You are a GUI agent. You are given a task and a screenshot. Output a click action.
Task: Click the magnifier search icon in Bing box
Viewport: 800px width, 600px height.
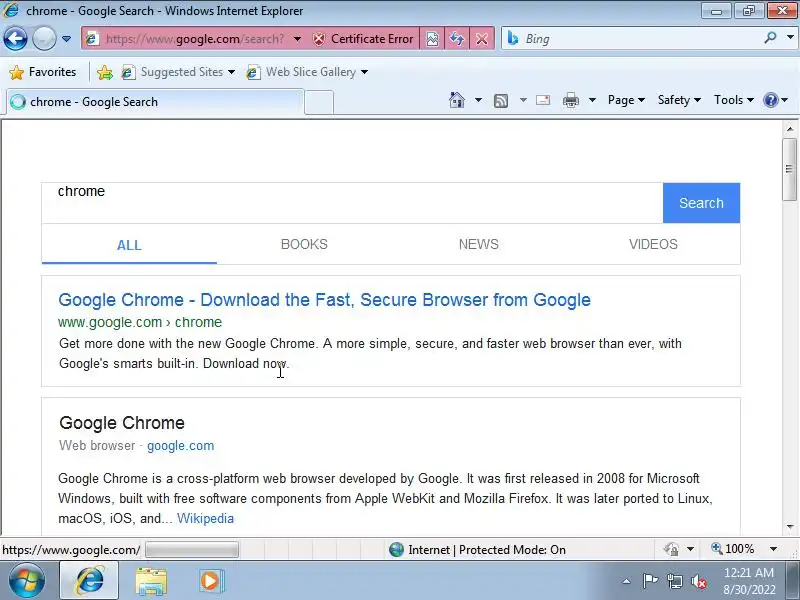[770, 38]
